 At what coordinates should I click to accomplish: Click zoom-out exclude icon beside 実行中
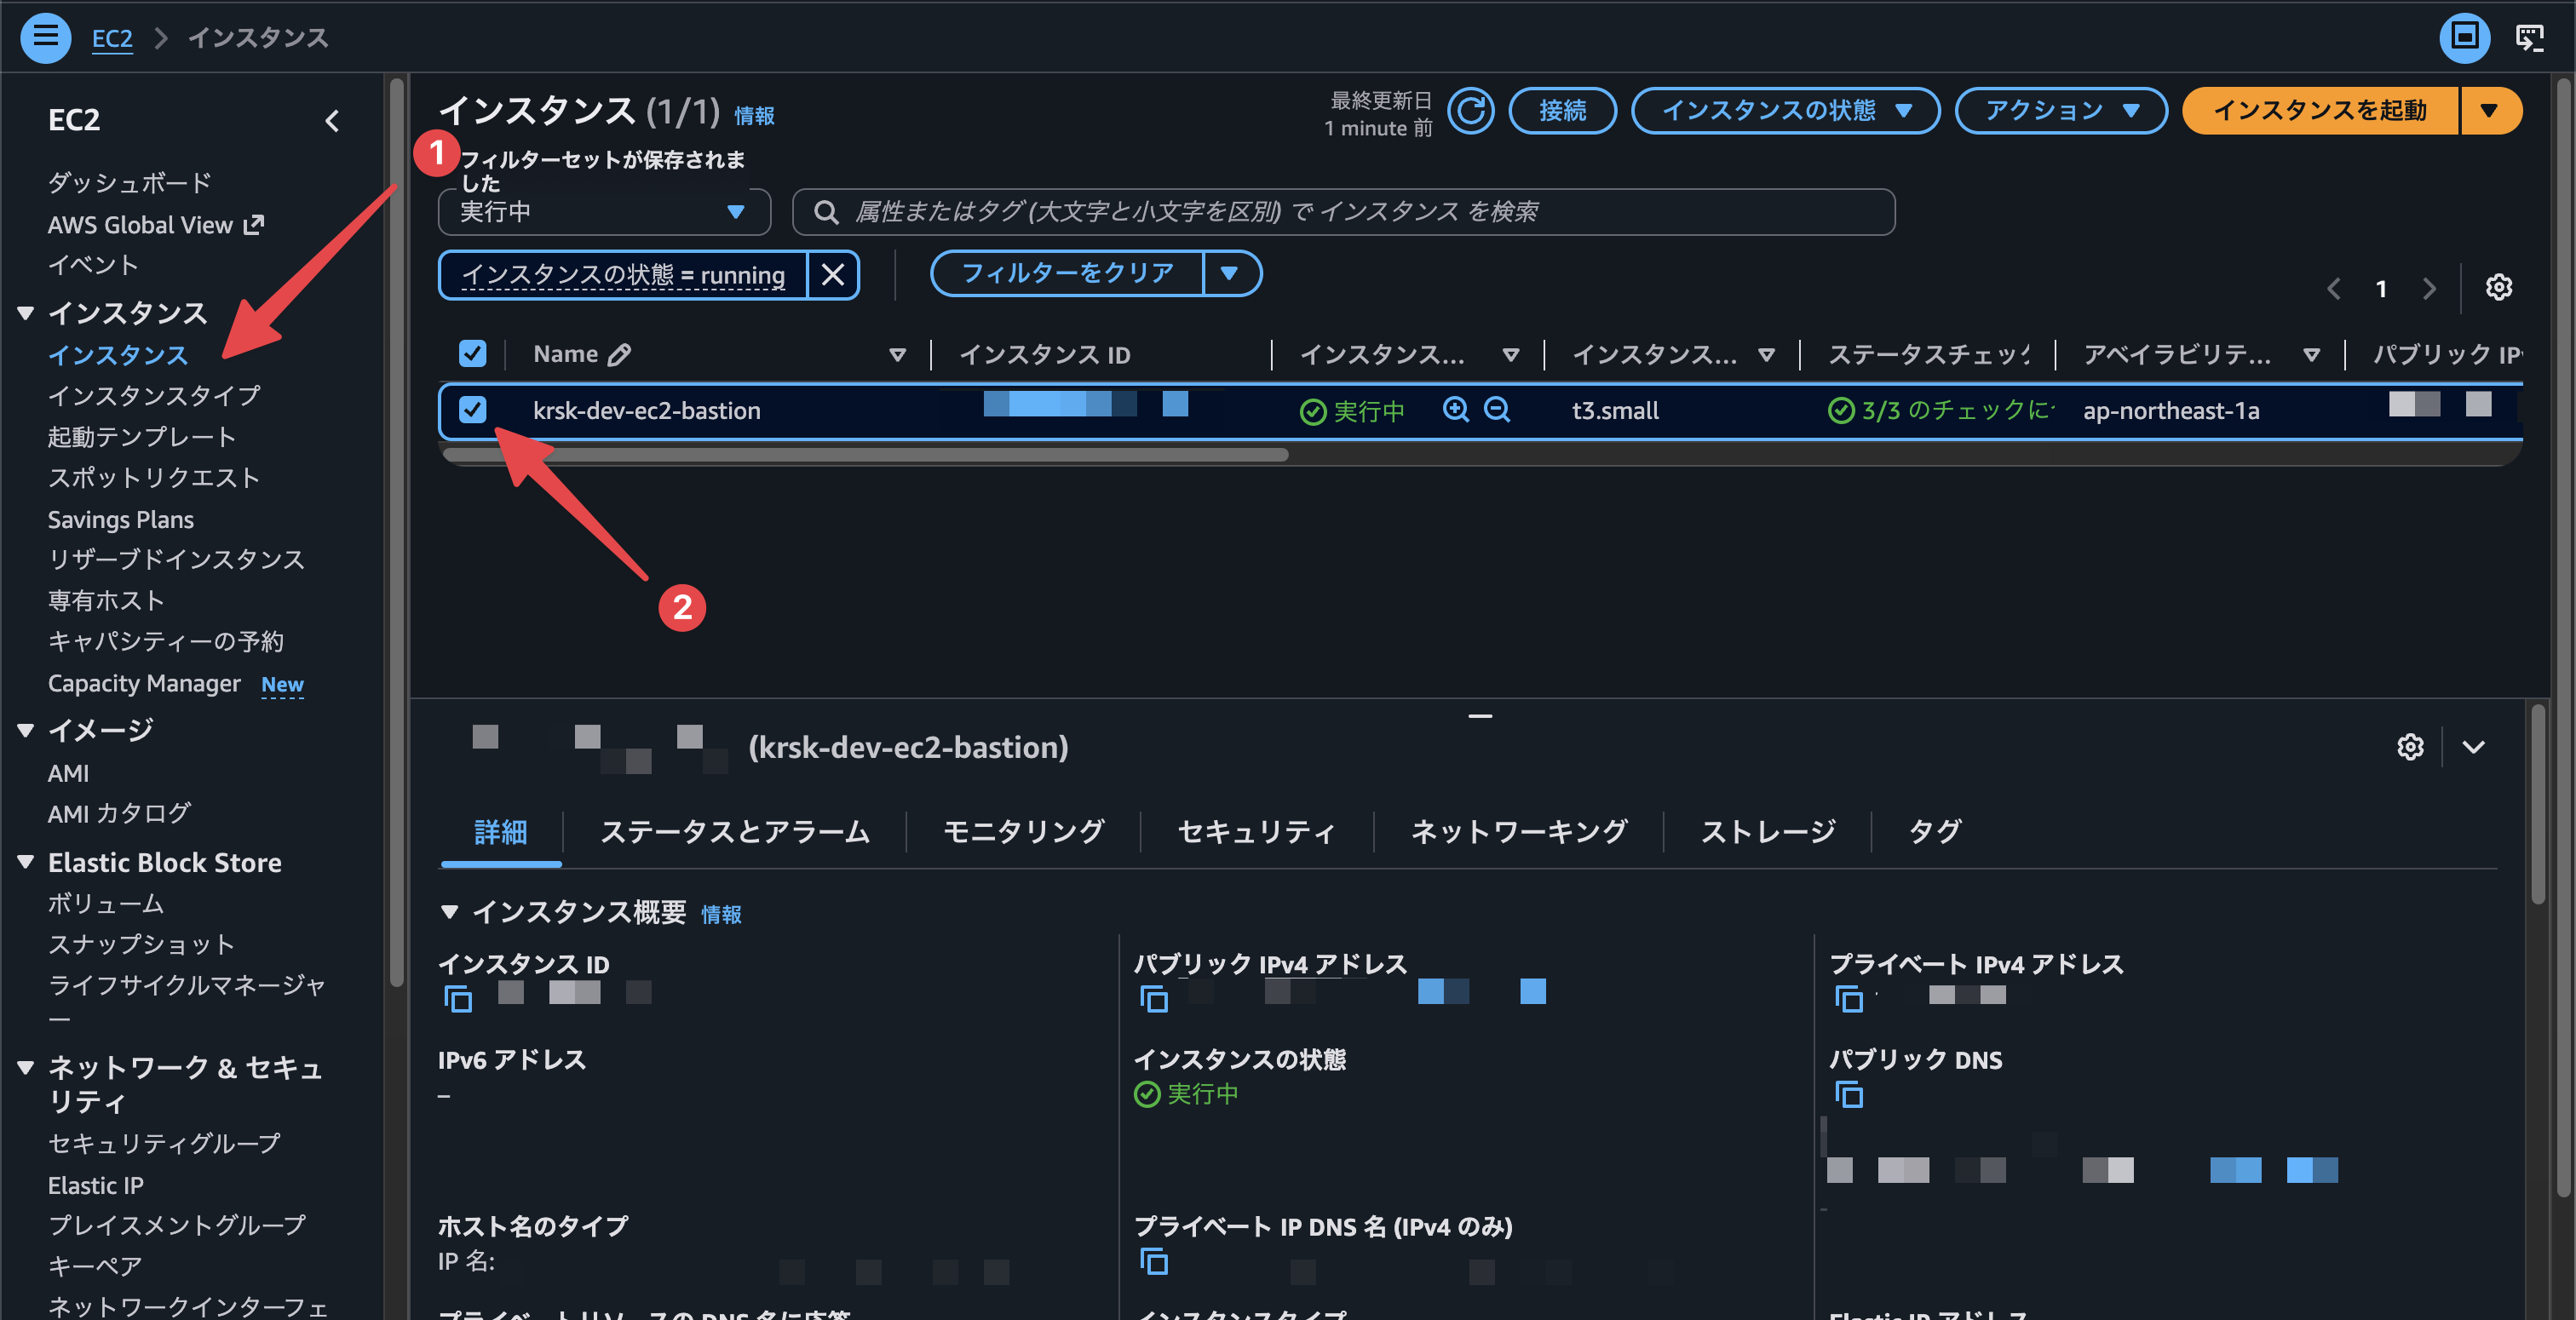point(1496,410)
